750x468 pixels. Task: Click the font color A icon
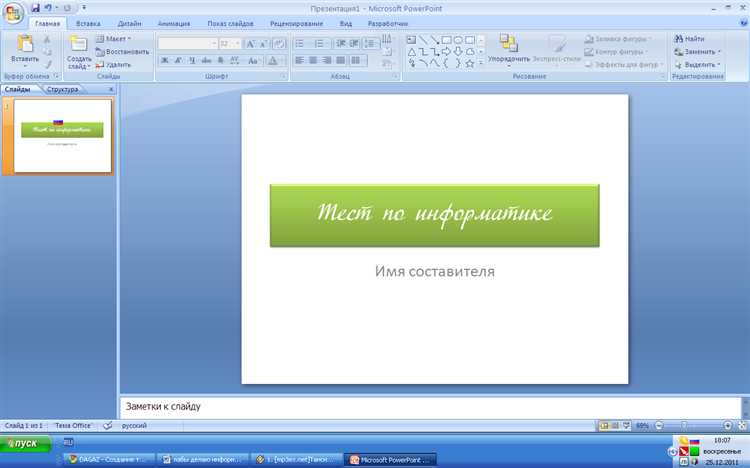272,60
